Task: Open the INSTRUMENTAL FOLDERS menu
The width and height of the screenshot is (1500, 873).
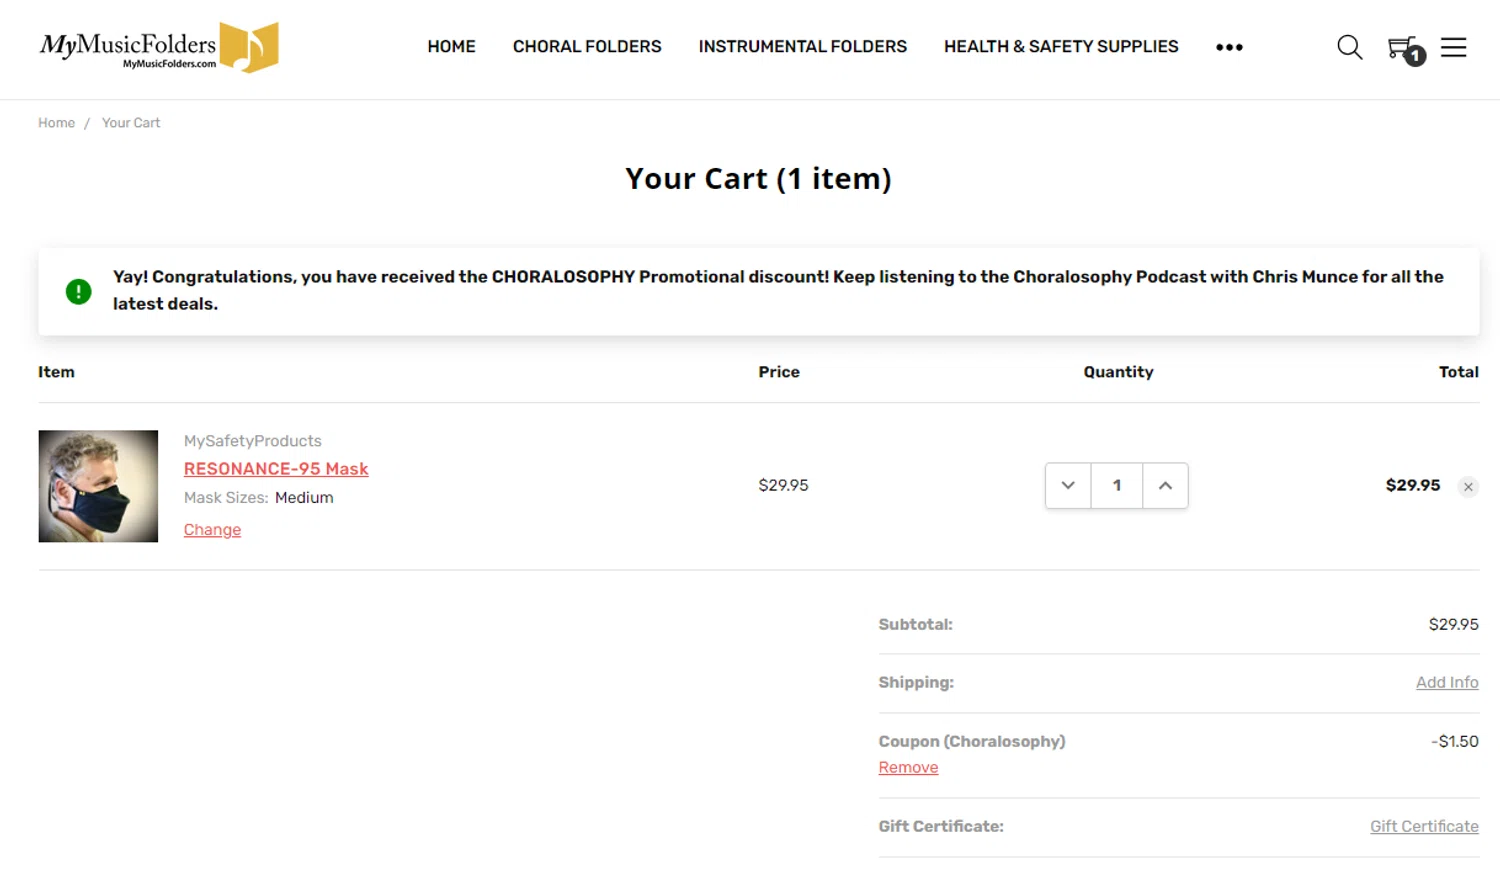Action: (802, 47)
